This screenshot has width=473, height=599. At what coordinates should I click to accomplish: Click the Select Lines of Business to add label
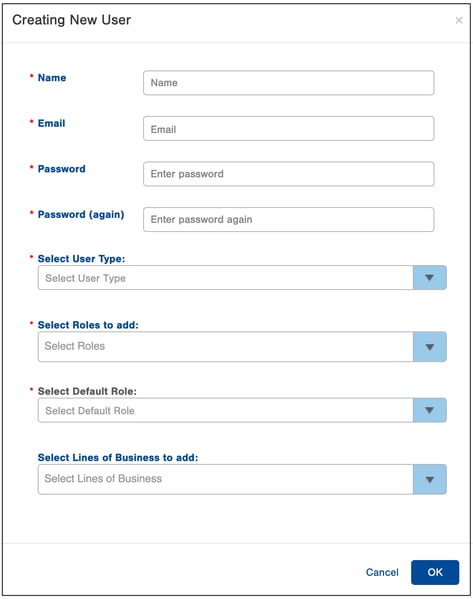[118, 458]
